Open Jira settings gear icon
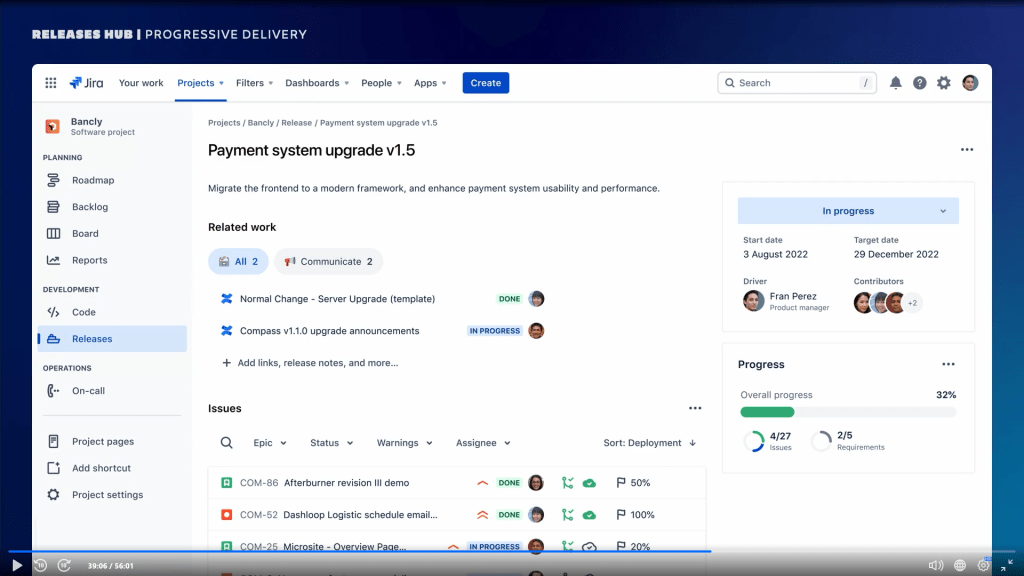 tap(944, 83)
